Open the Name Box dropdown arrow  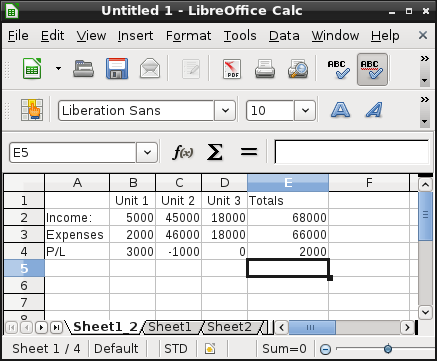(x=147, y=153)
